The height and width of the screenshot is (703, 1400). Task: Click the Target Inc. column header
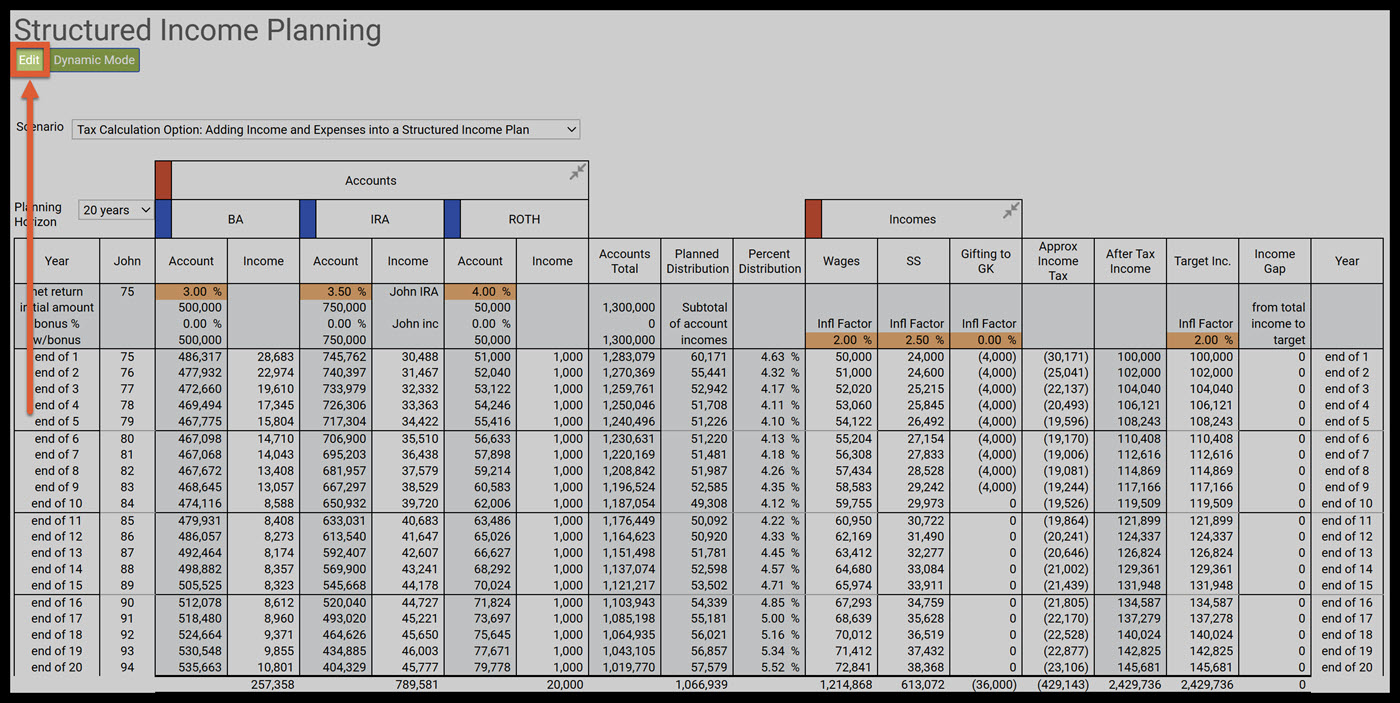pos(1203,261)
